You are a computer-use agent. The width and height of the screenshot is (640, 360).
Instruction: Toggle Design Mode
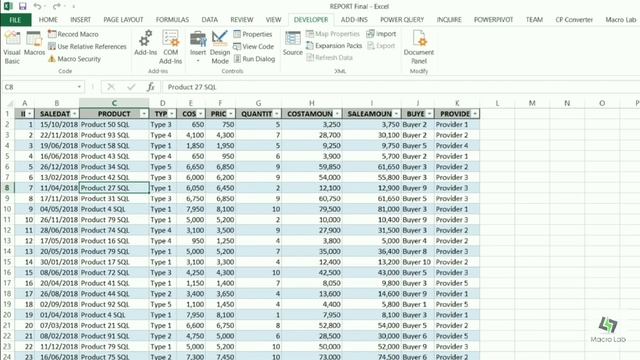[220, 47]
